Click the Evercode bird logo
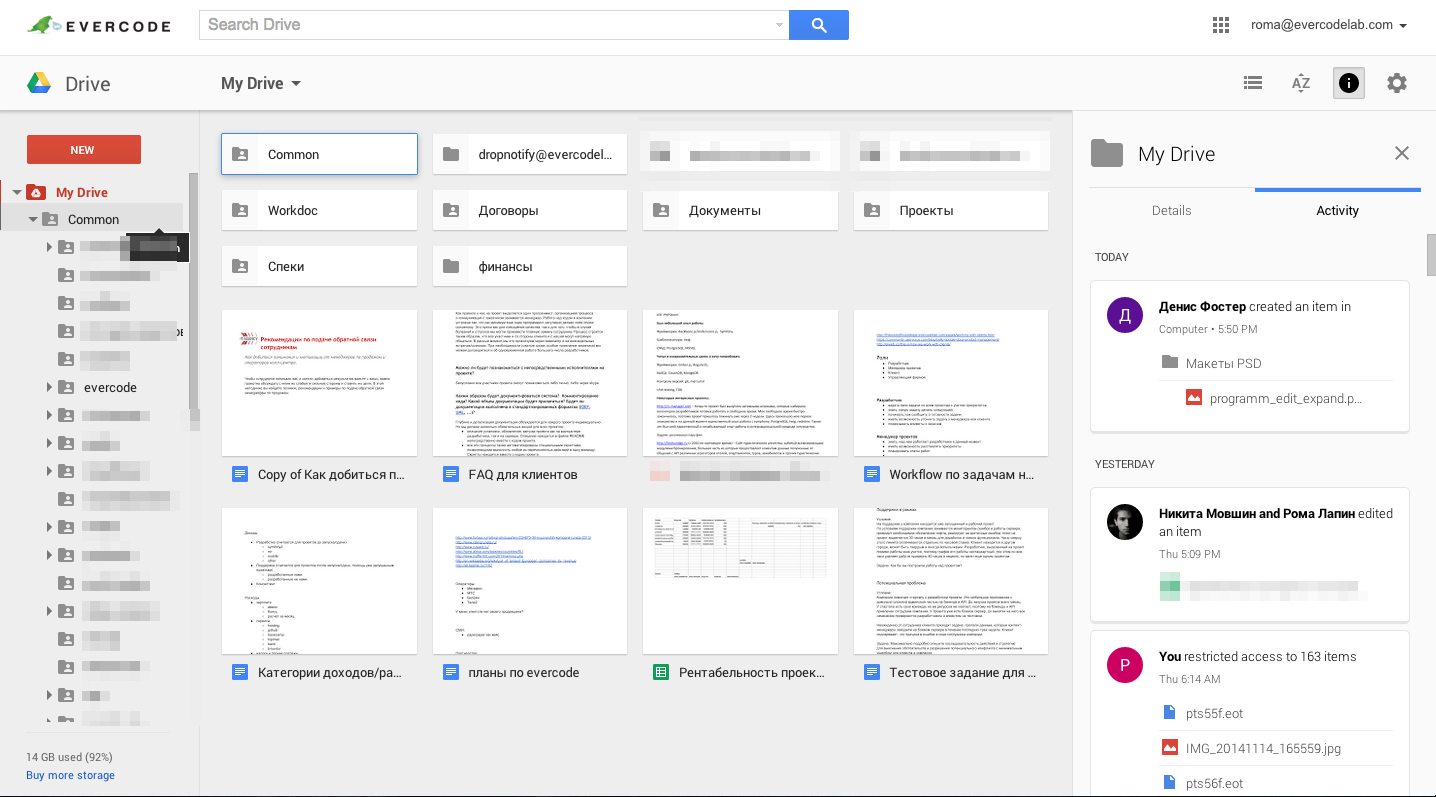Screen dimensions: 1436x797 tap(41, 25)
